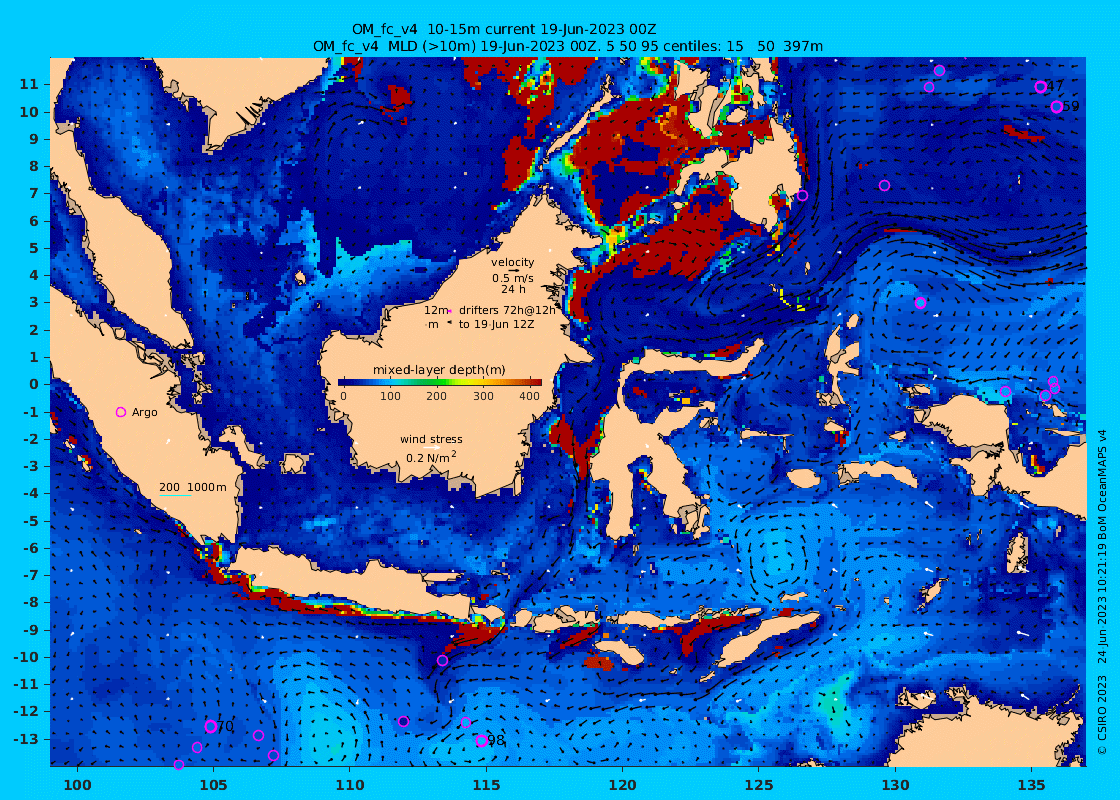Click the Argo float near 7°N 129.5°E
This screenshot has width=1120, height=800.
(x=884, y=186)
